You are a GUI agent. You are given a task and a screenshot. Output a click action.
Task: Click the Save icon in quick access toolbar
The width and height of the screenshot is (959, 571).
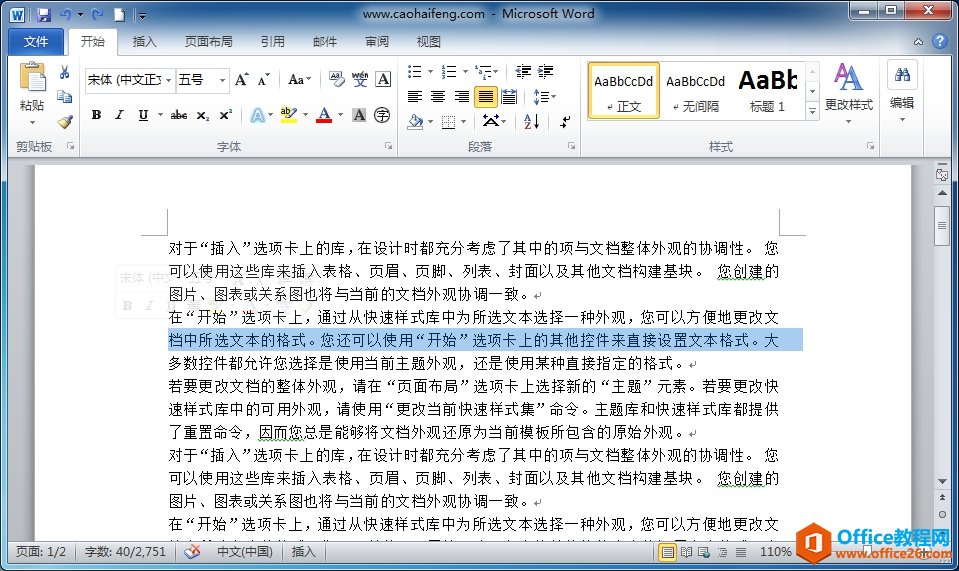pyautogui.click(x=43, y=15)
